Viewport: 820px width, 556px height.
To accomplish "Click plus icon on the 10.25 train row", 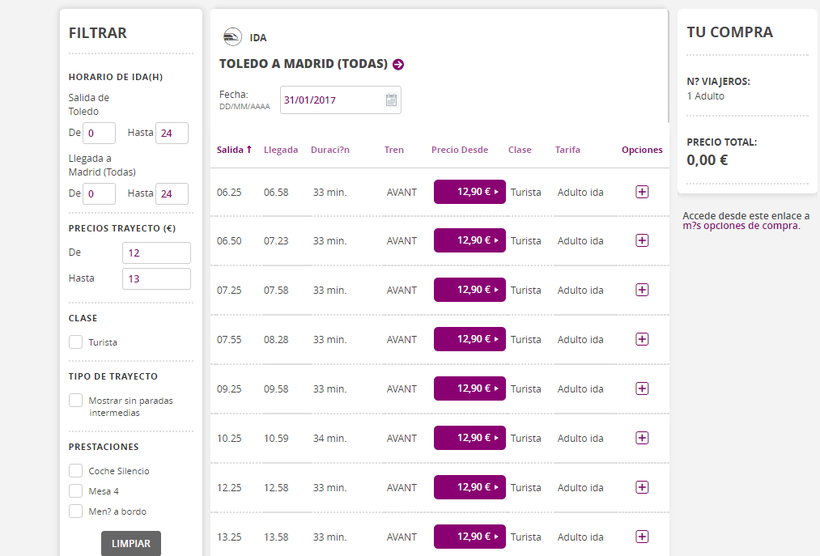I will 642,438.
